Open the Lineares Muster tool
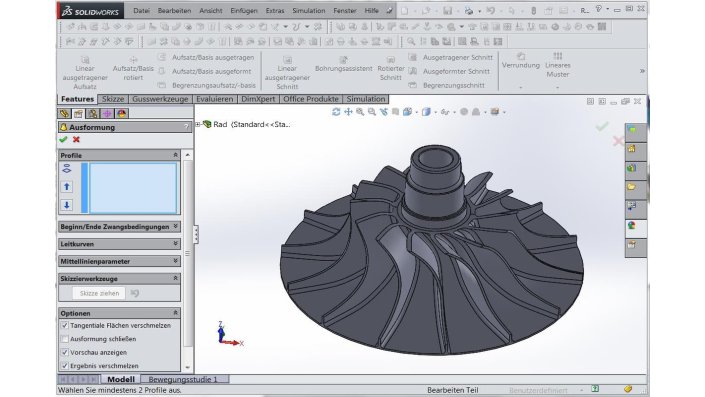 [558, 65]
